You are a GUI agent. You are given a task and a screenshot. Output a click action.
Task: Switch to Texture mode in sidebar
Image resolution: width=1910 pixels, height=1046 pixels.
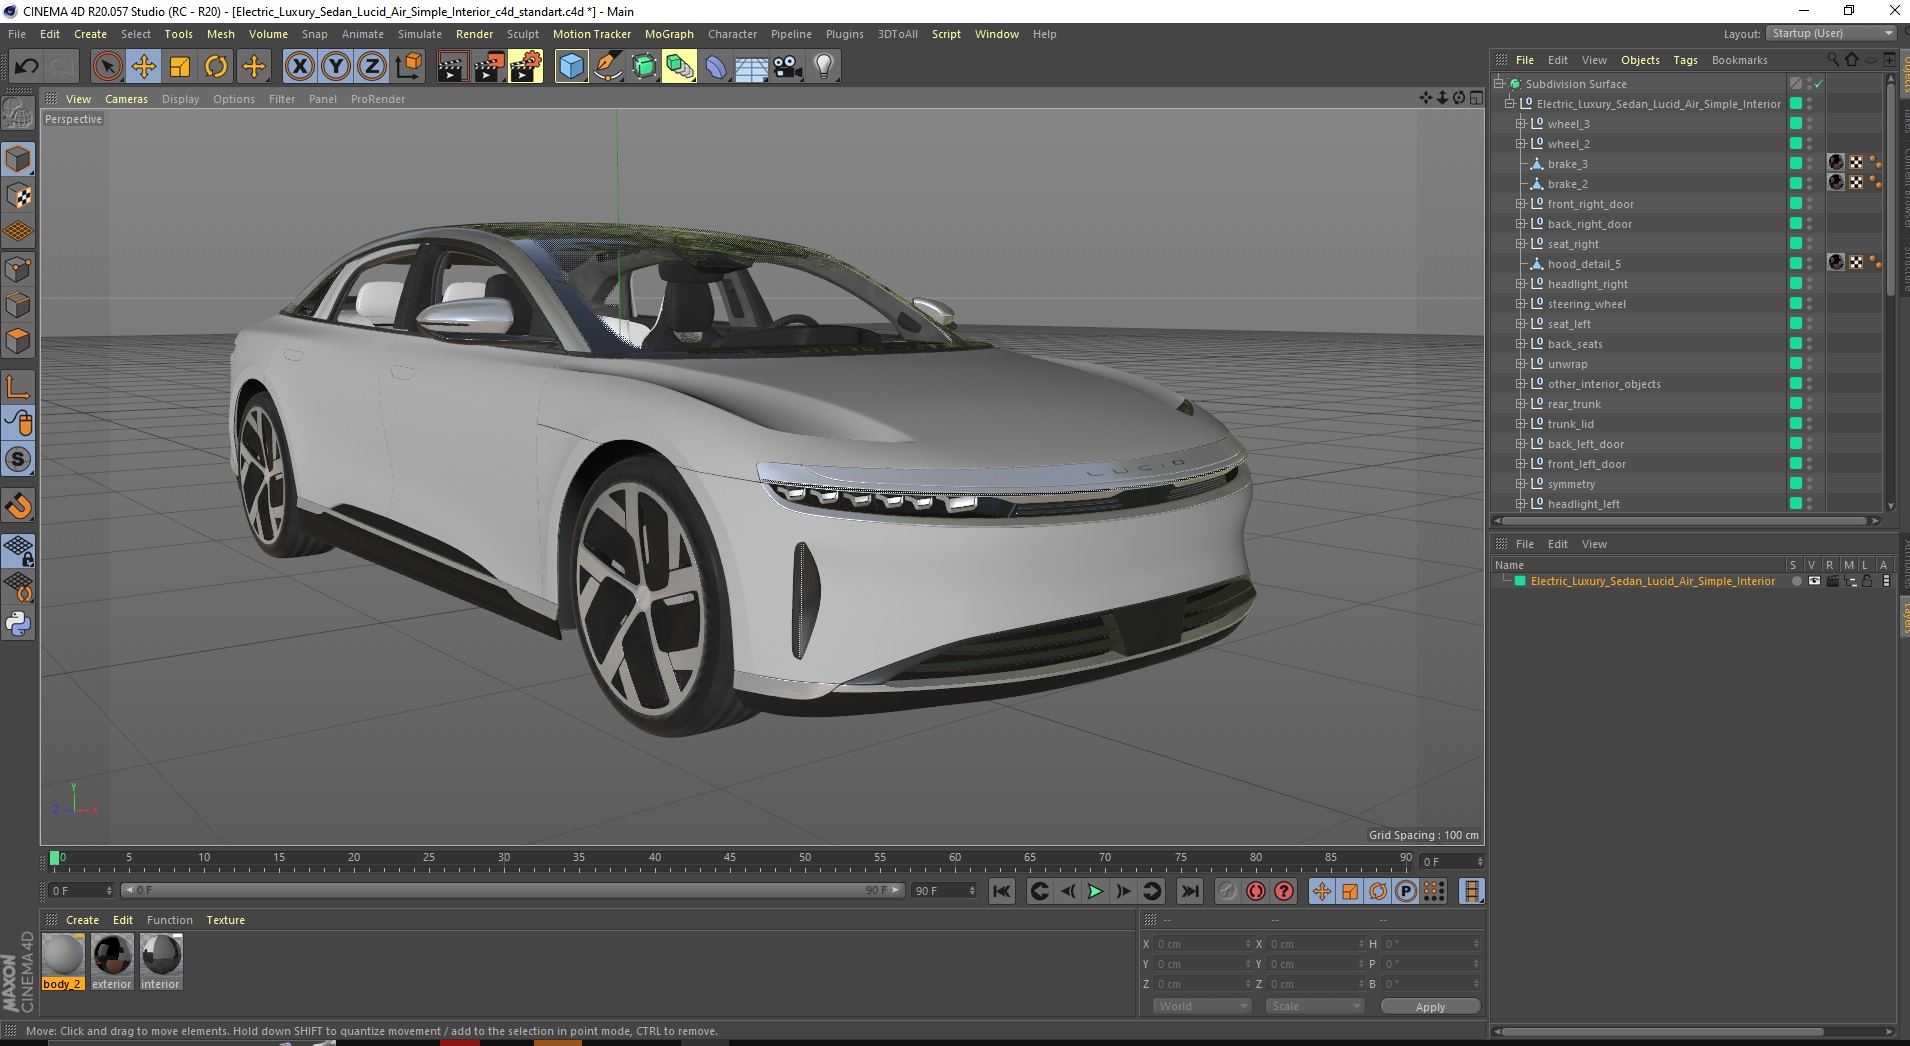[x=18, y=196]
